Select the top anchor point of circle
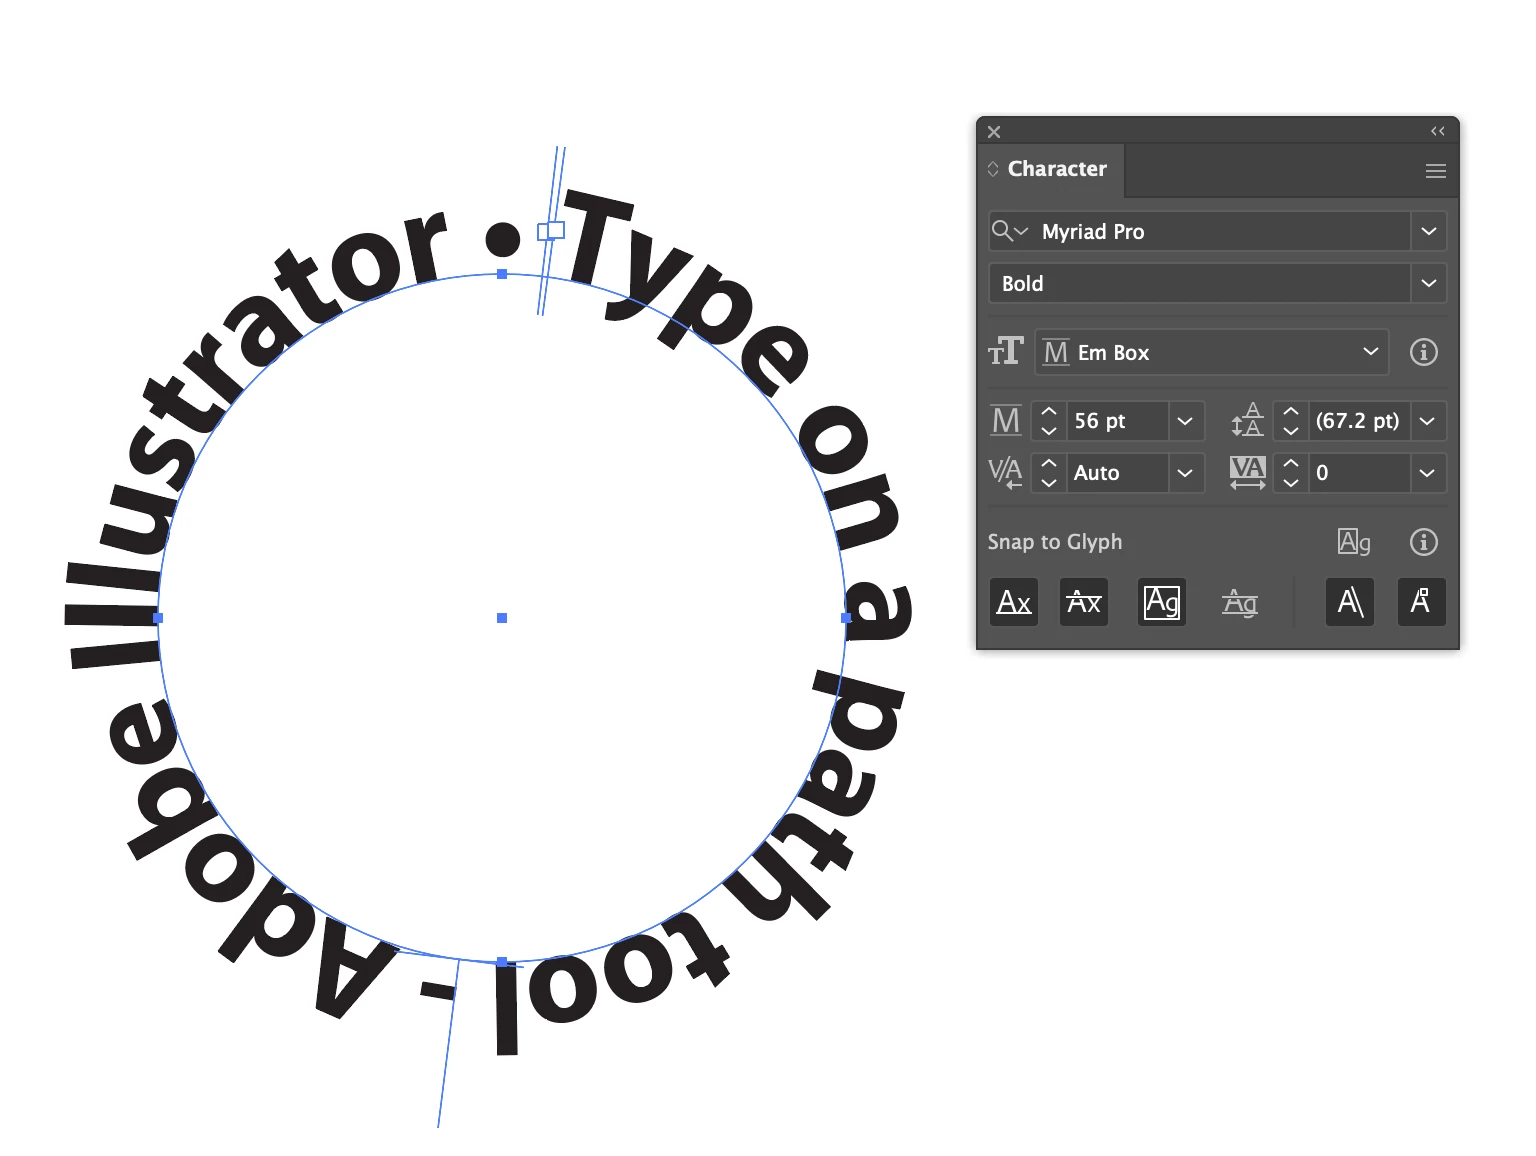The image size is (1536, 1156). click(x=502, y=274)
